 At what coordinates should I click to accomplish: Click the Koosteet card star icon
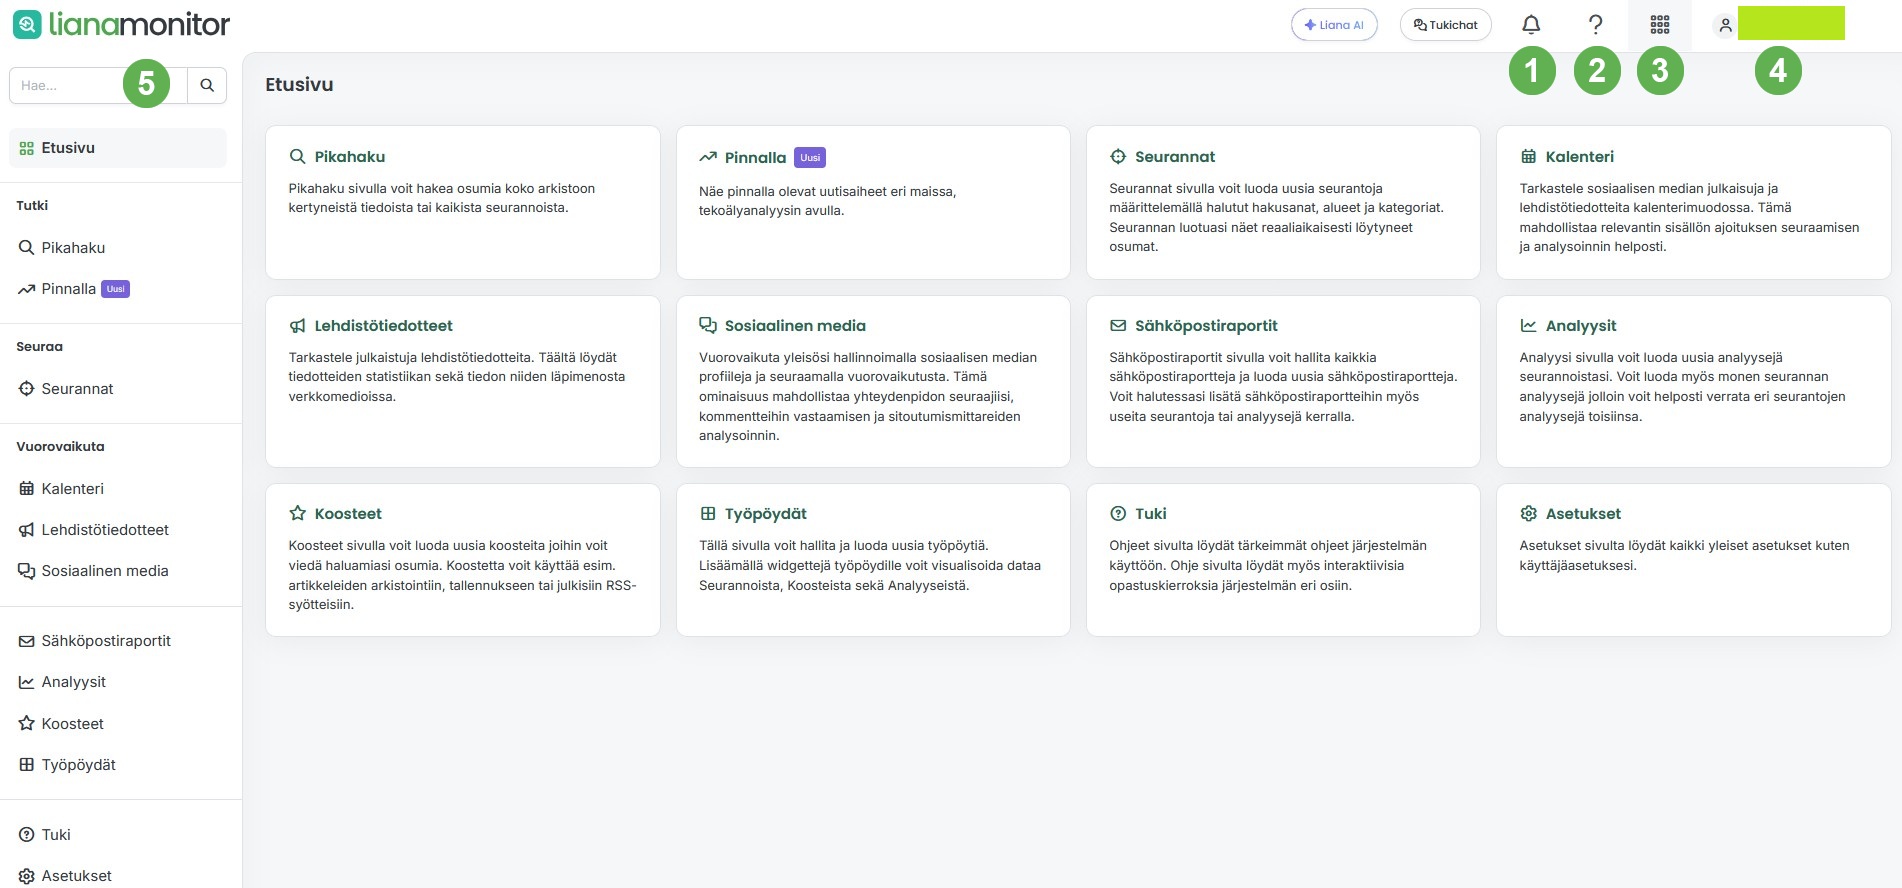297,514
